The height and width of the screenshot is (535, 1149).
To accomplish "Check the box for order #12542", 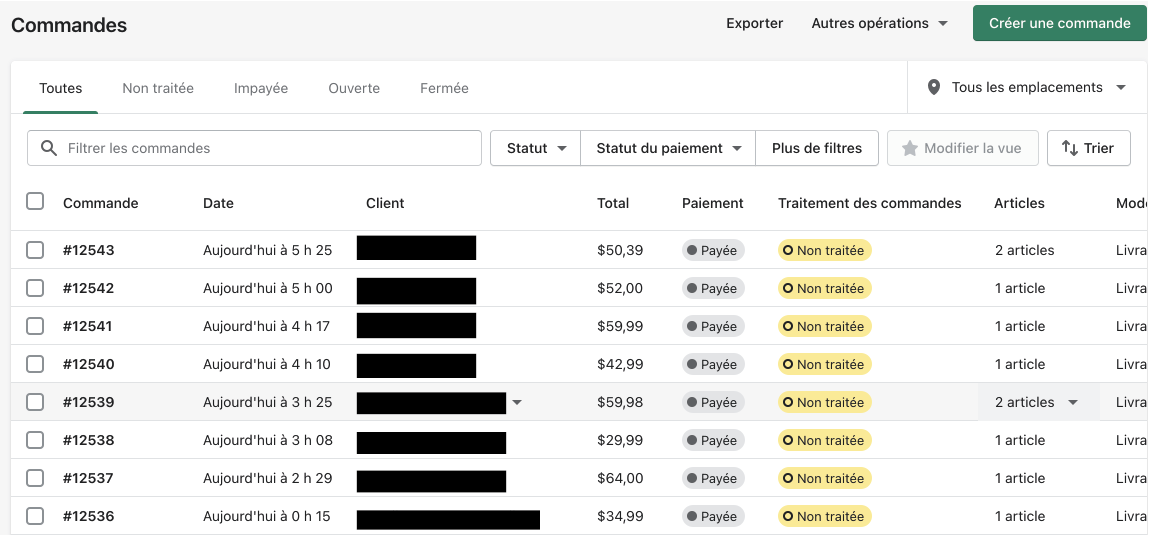I will [x=35, y=288].
